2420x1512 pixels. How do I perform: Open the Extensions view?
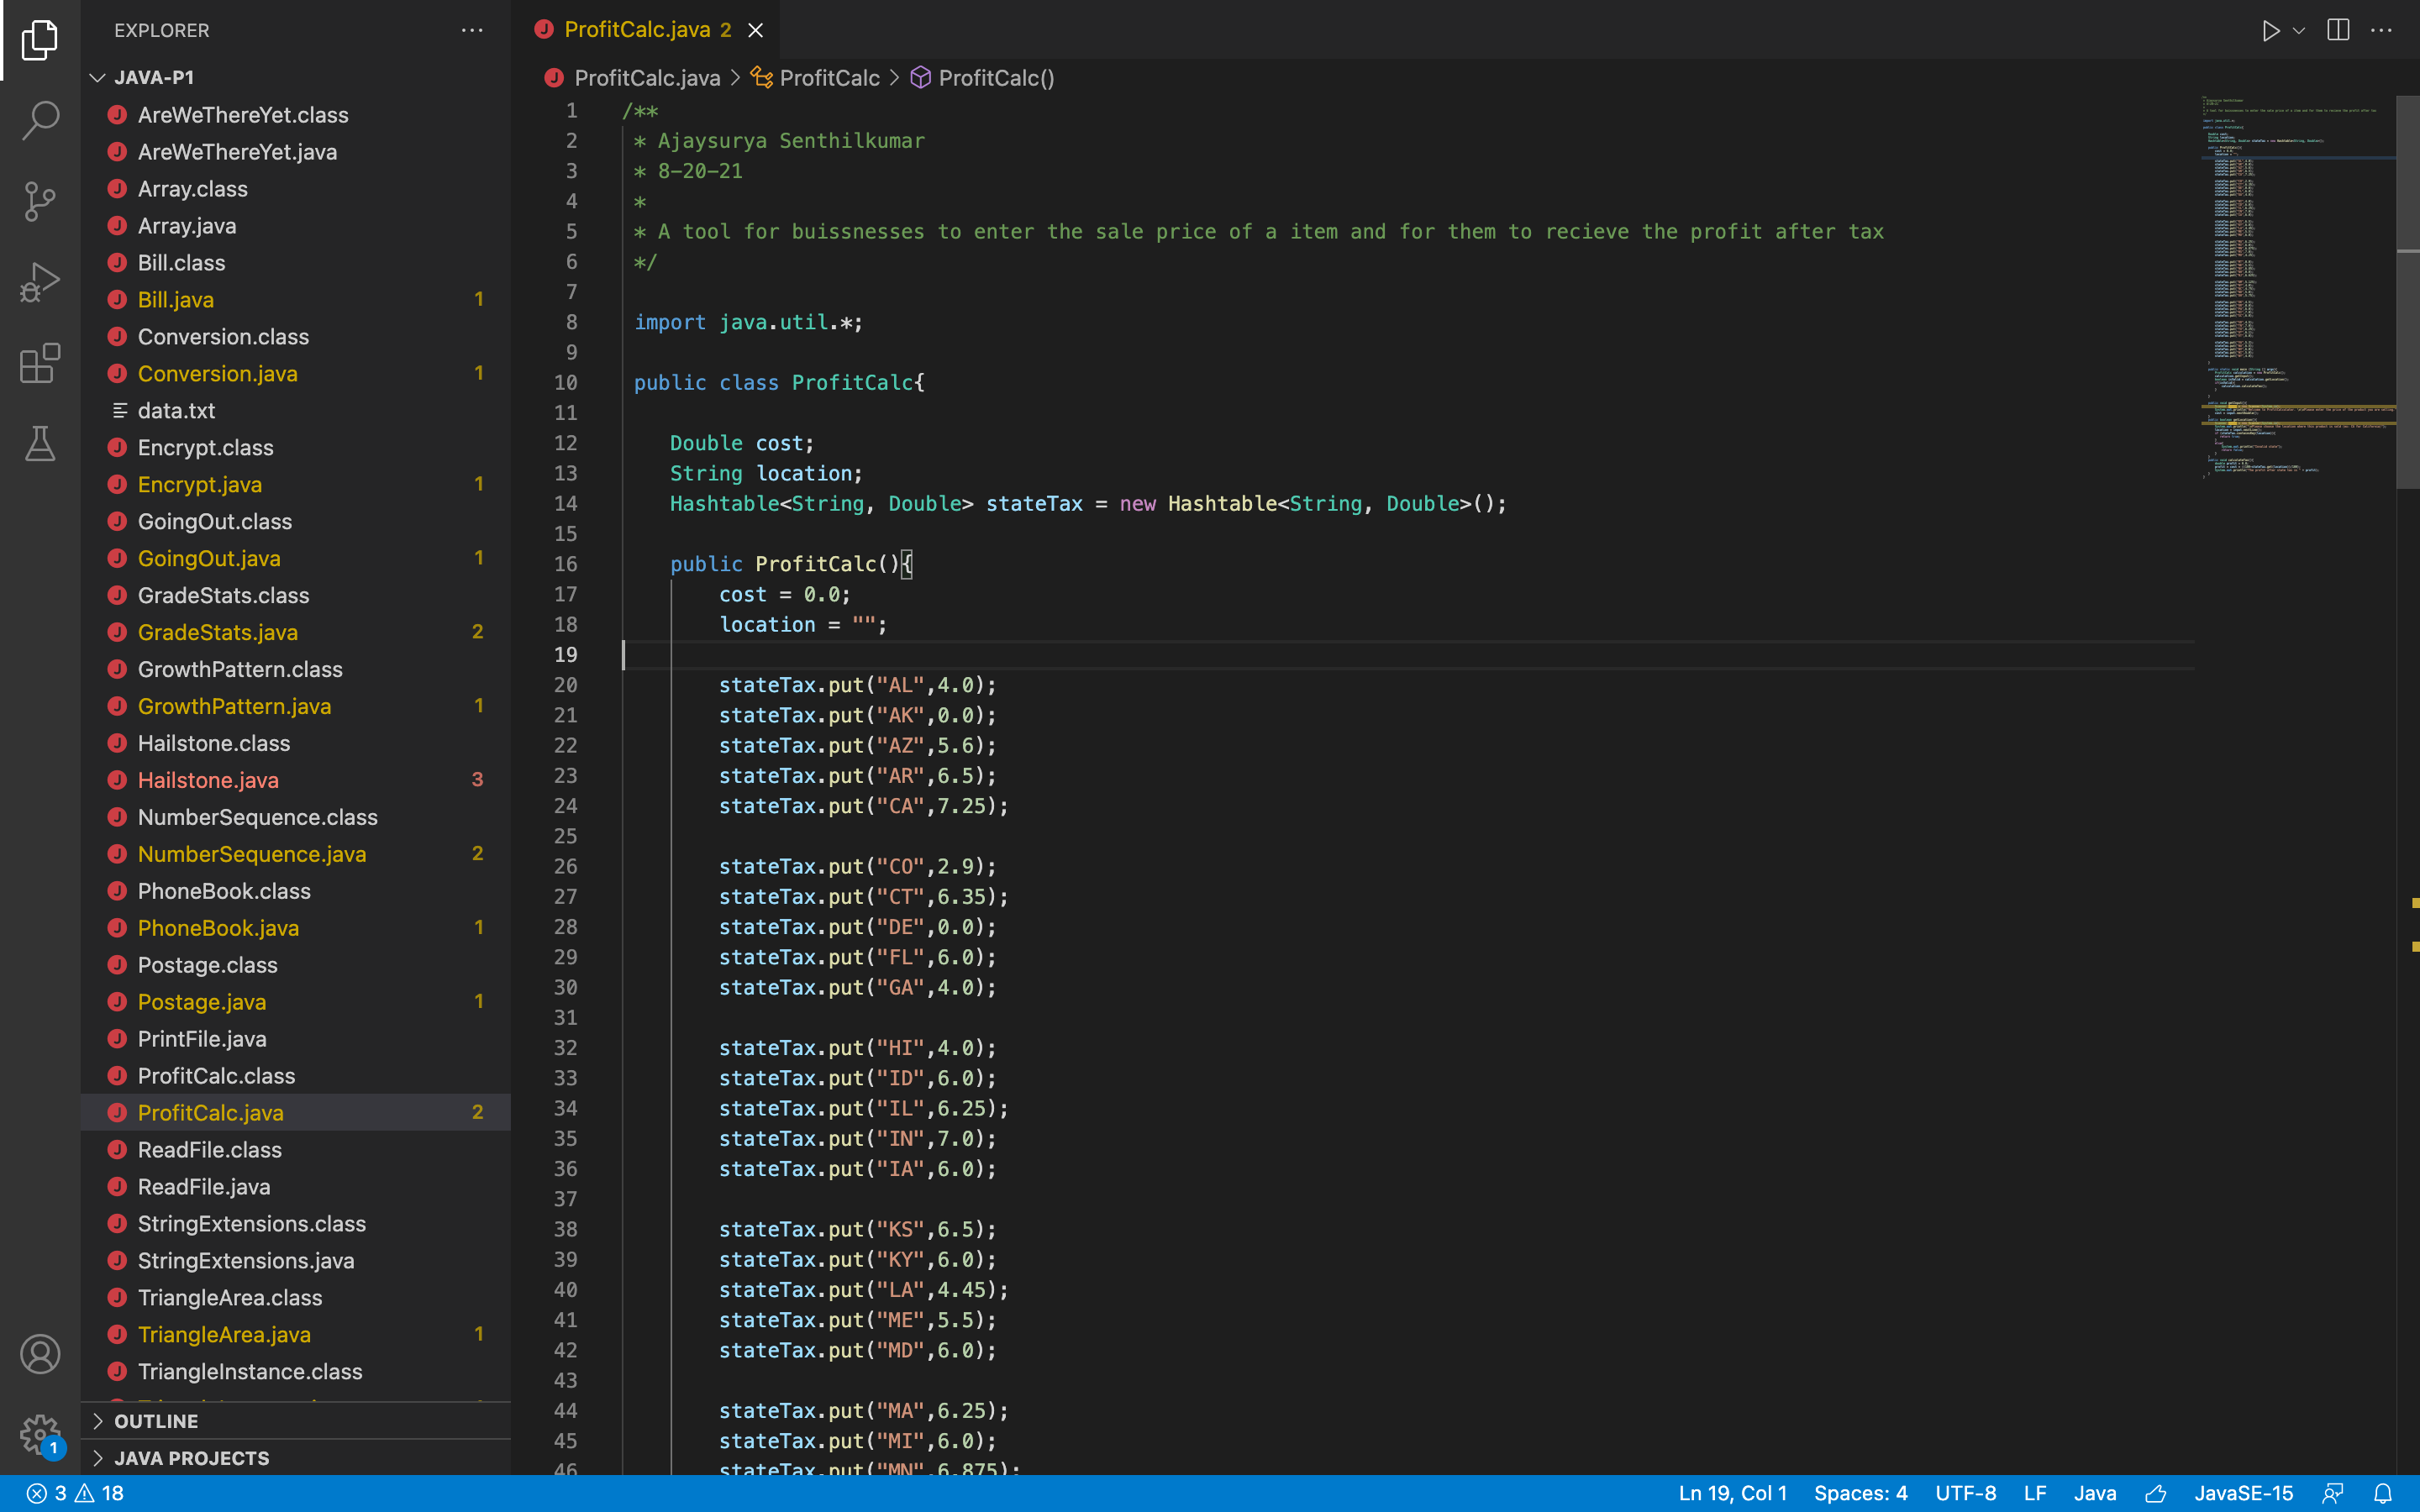tap(40, 363)
